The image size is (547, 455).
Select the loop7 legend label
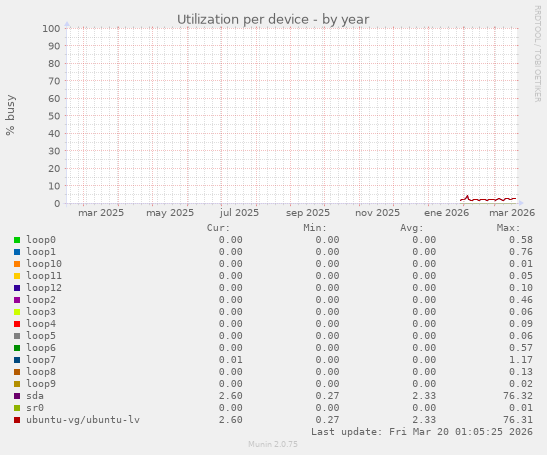41,359
